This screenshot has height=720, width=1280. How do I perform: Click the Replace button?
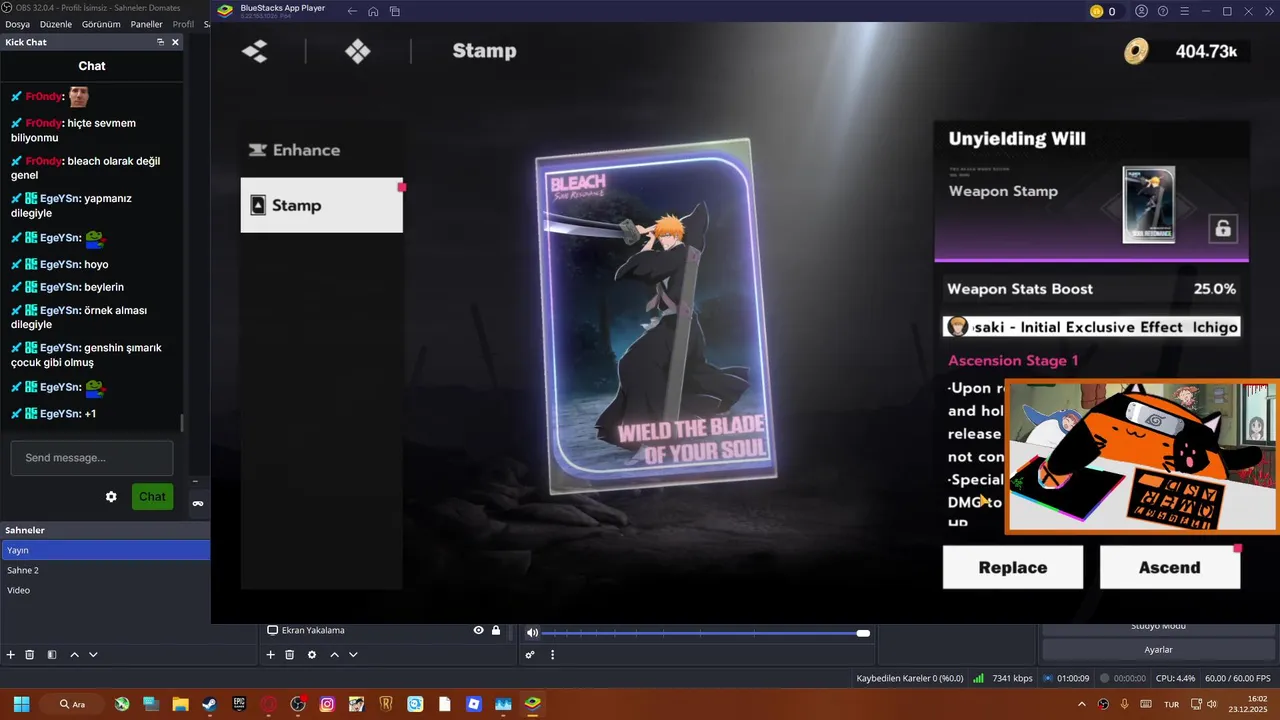coord(1013,567)
